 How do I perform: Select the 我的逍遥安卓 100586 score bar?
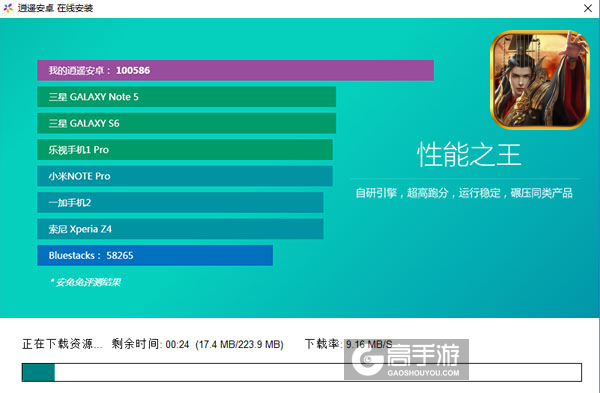click(x=235, y=70)
